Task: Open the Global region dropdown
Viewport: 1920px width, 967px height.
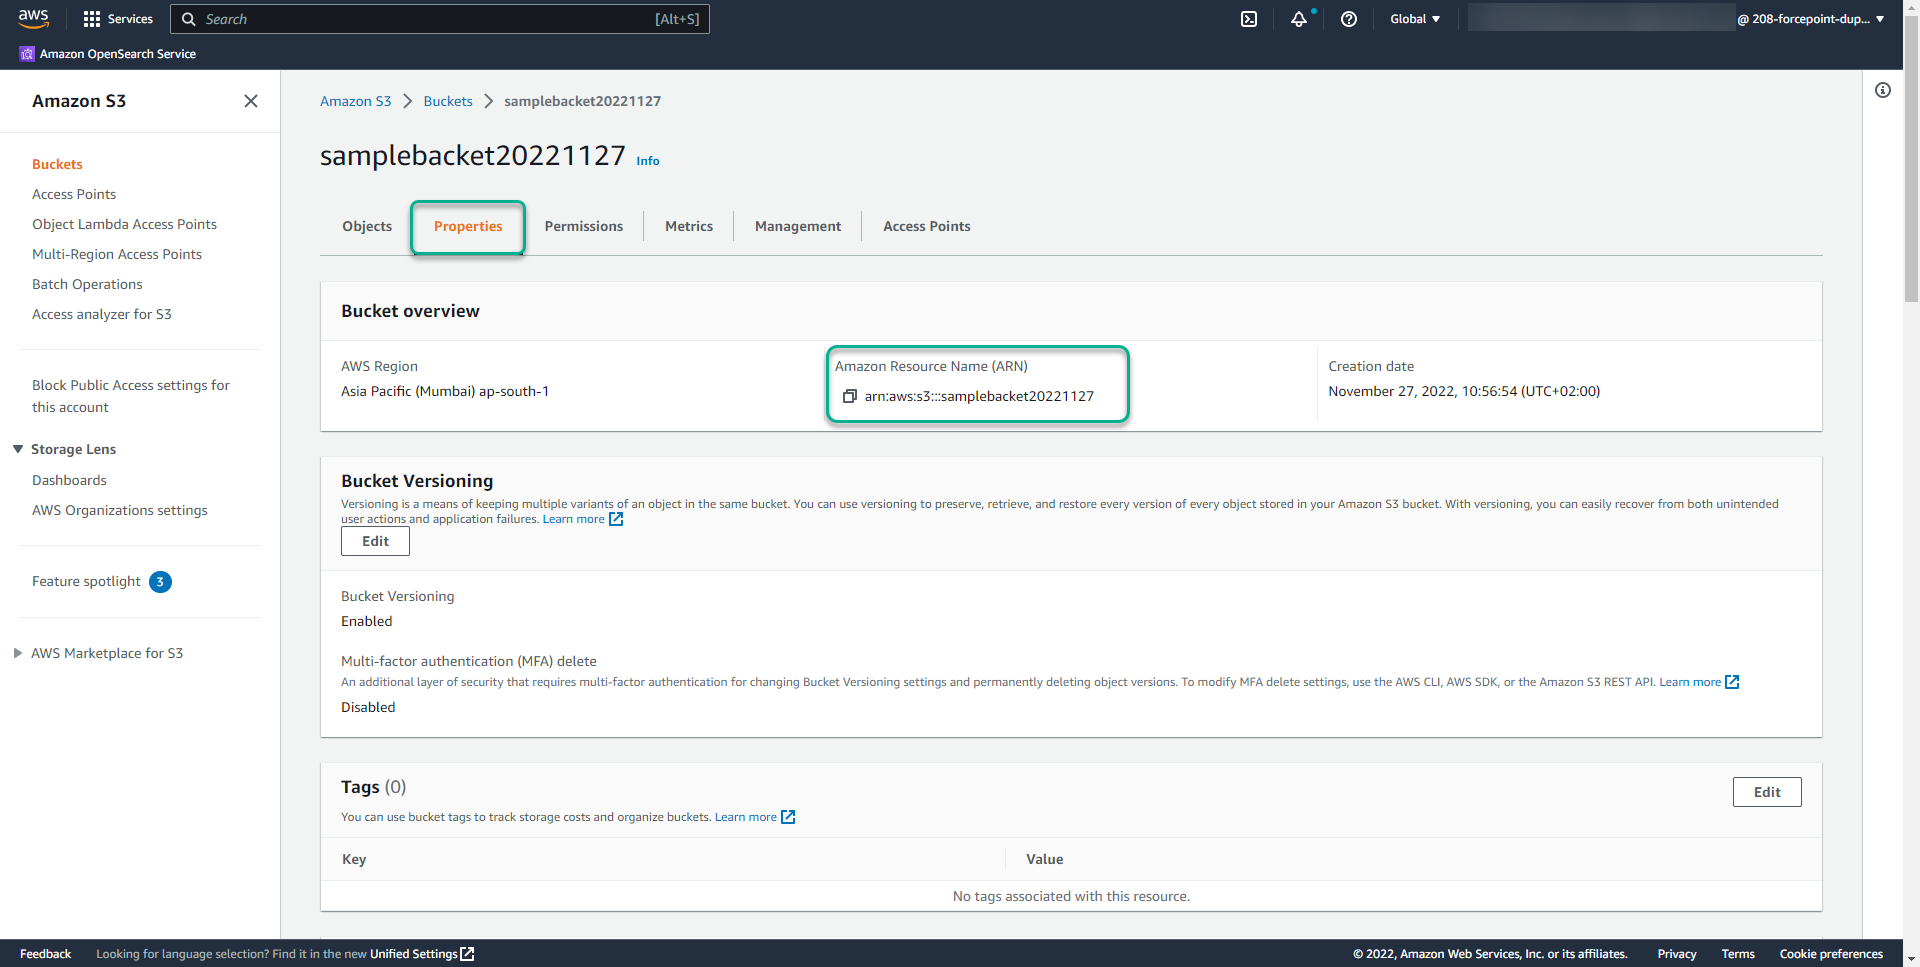Action: [x=1414, y=18]
